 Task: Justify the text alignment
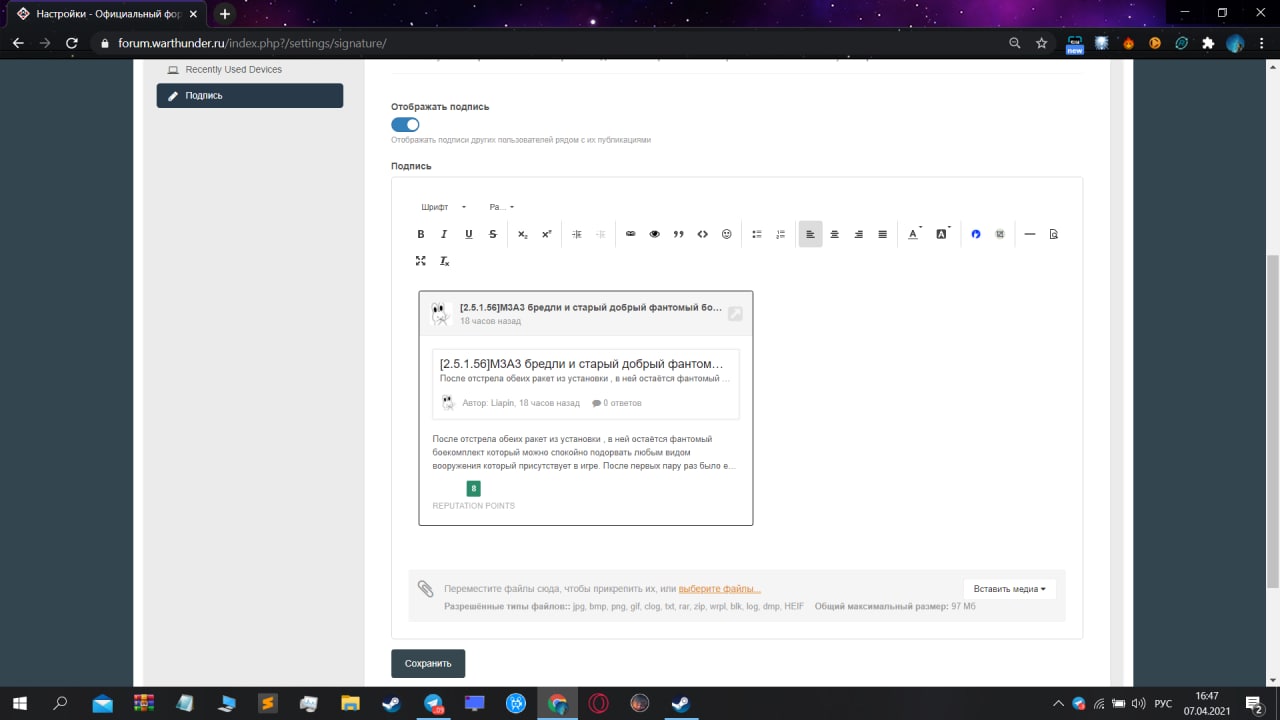pyautogui.click(x=883, y=234)
